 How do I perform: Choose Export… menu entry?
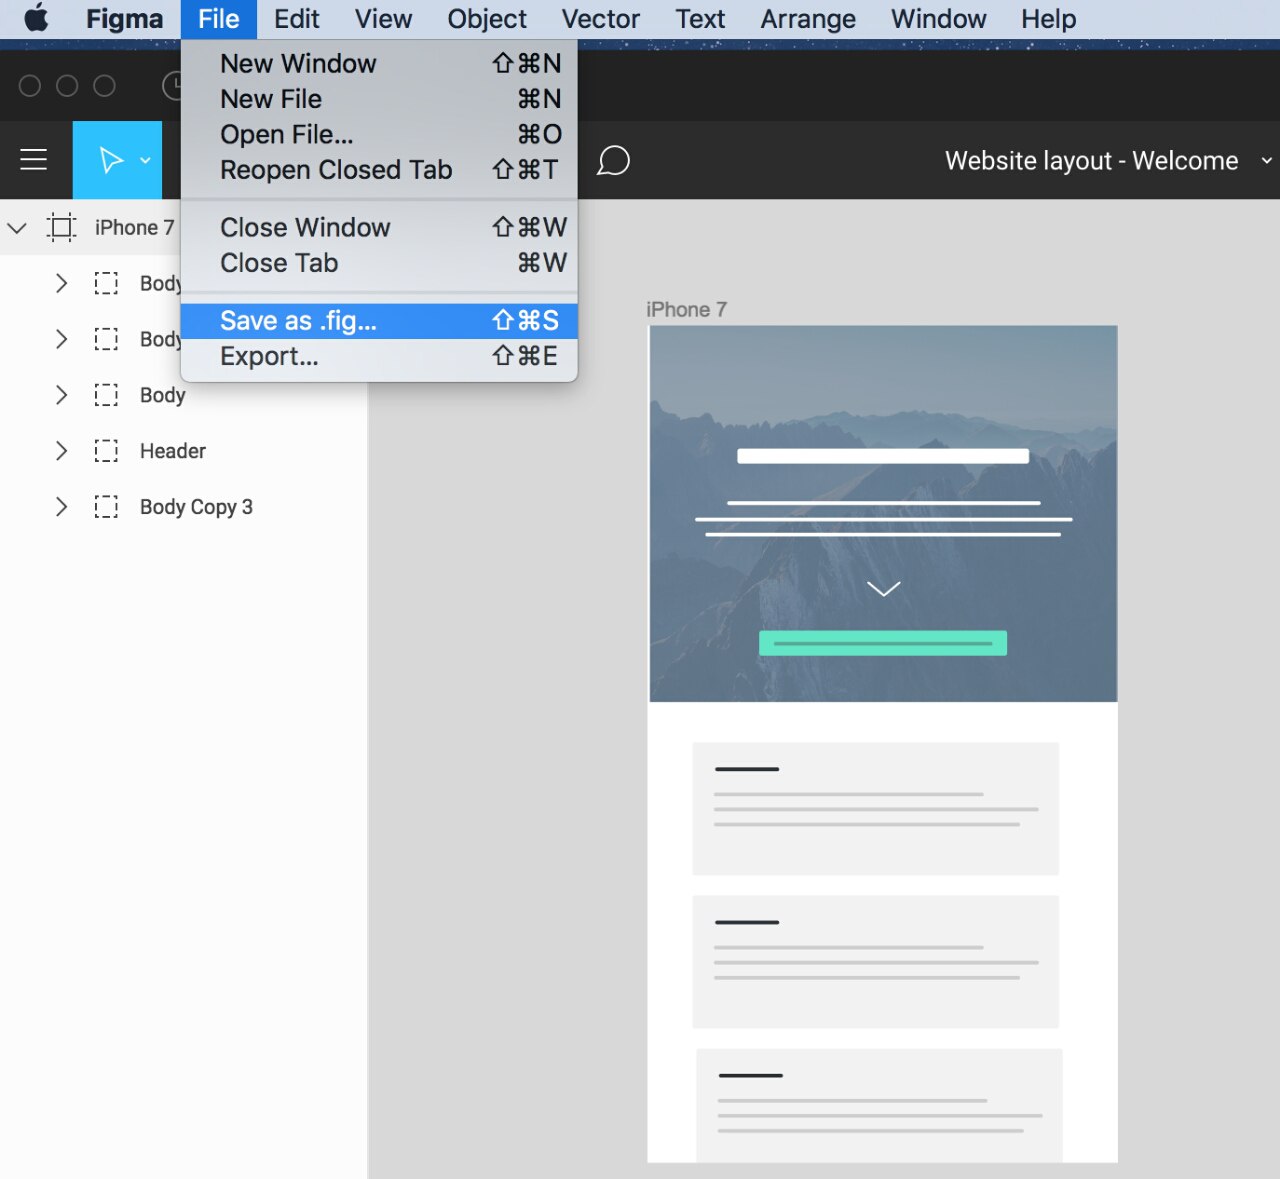coord(379,356)
